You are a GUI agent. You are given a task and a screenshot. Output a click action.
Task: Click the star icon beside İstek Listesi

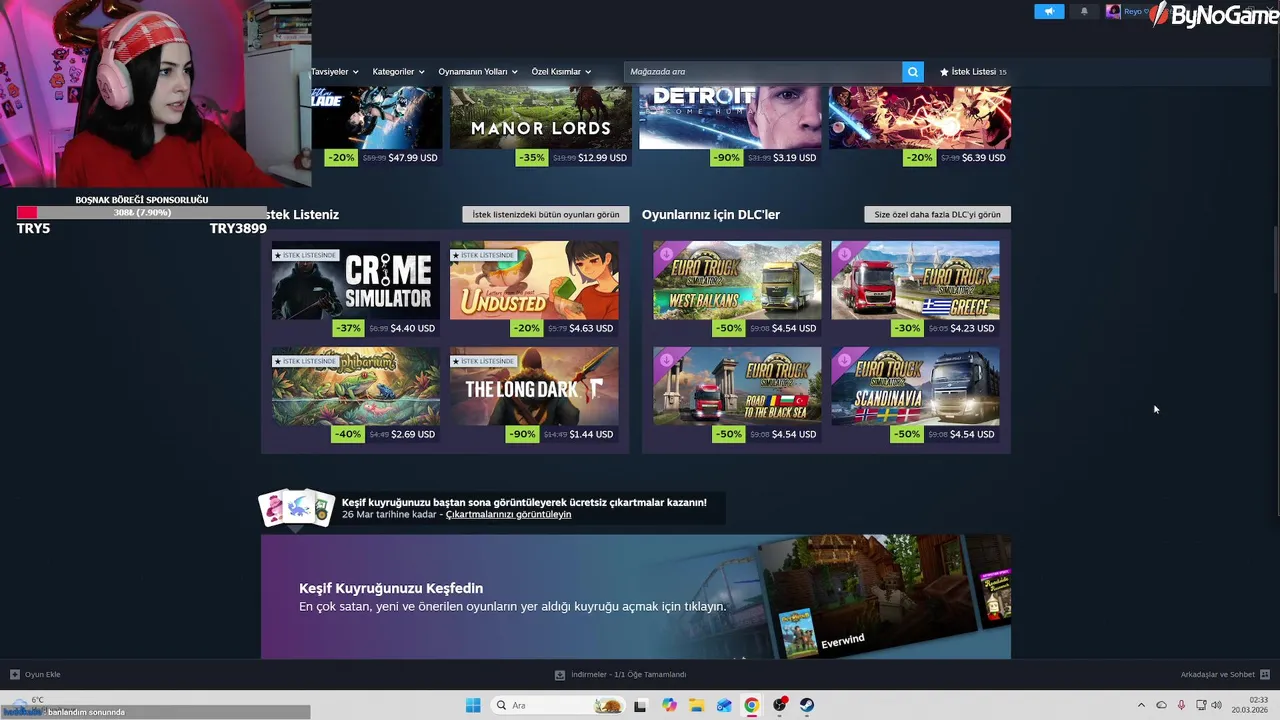tap(944, 72)
